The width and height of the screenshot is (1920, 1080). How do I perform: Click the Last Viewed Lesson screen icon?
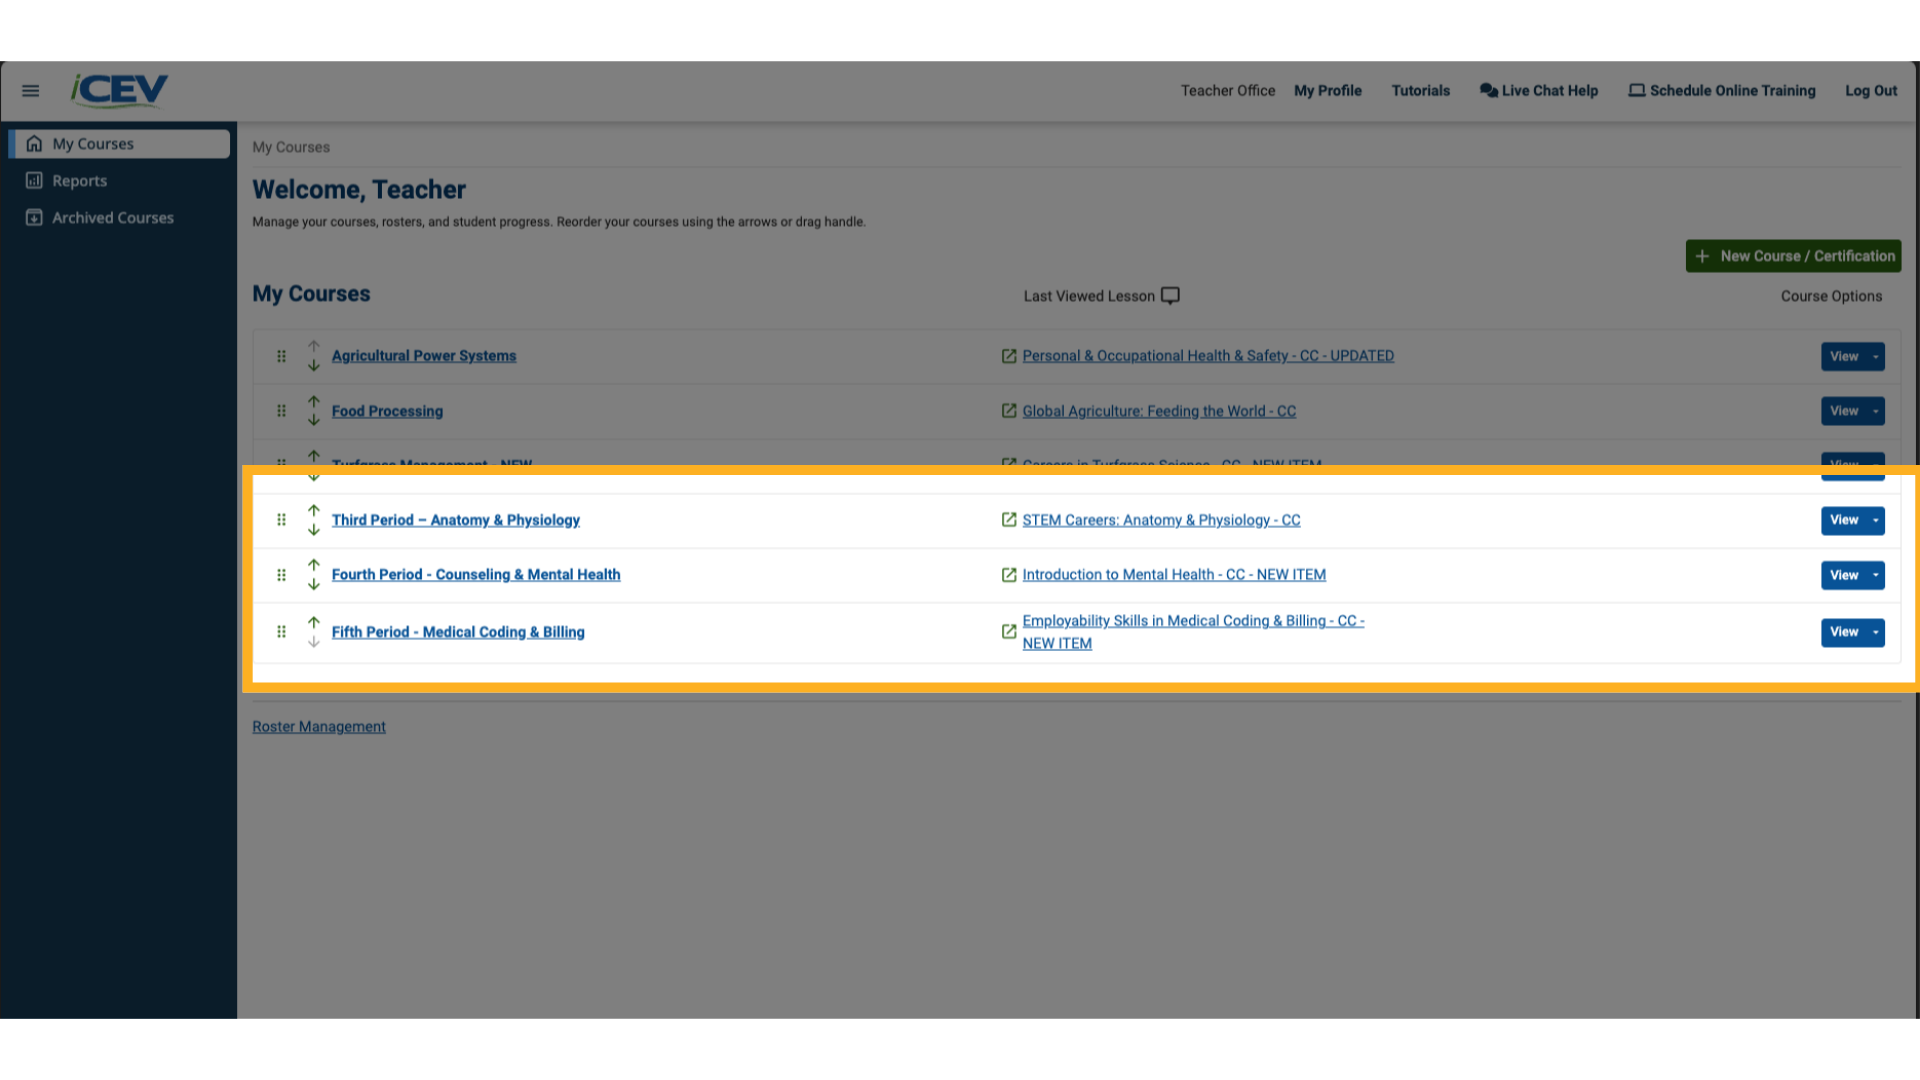[x=1169, y=295]
